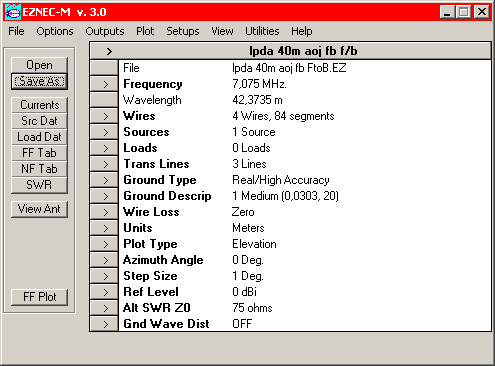Open the FF Tab far-field table
Image resolution: width=495 pixels, height=366 pixels.
coord(39,153)
